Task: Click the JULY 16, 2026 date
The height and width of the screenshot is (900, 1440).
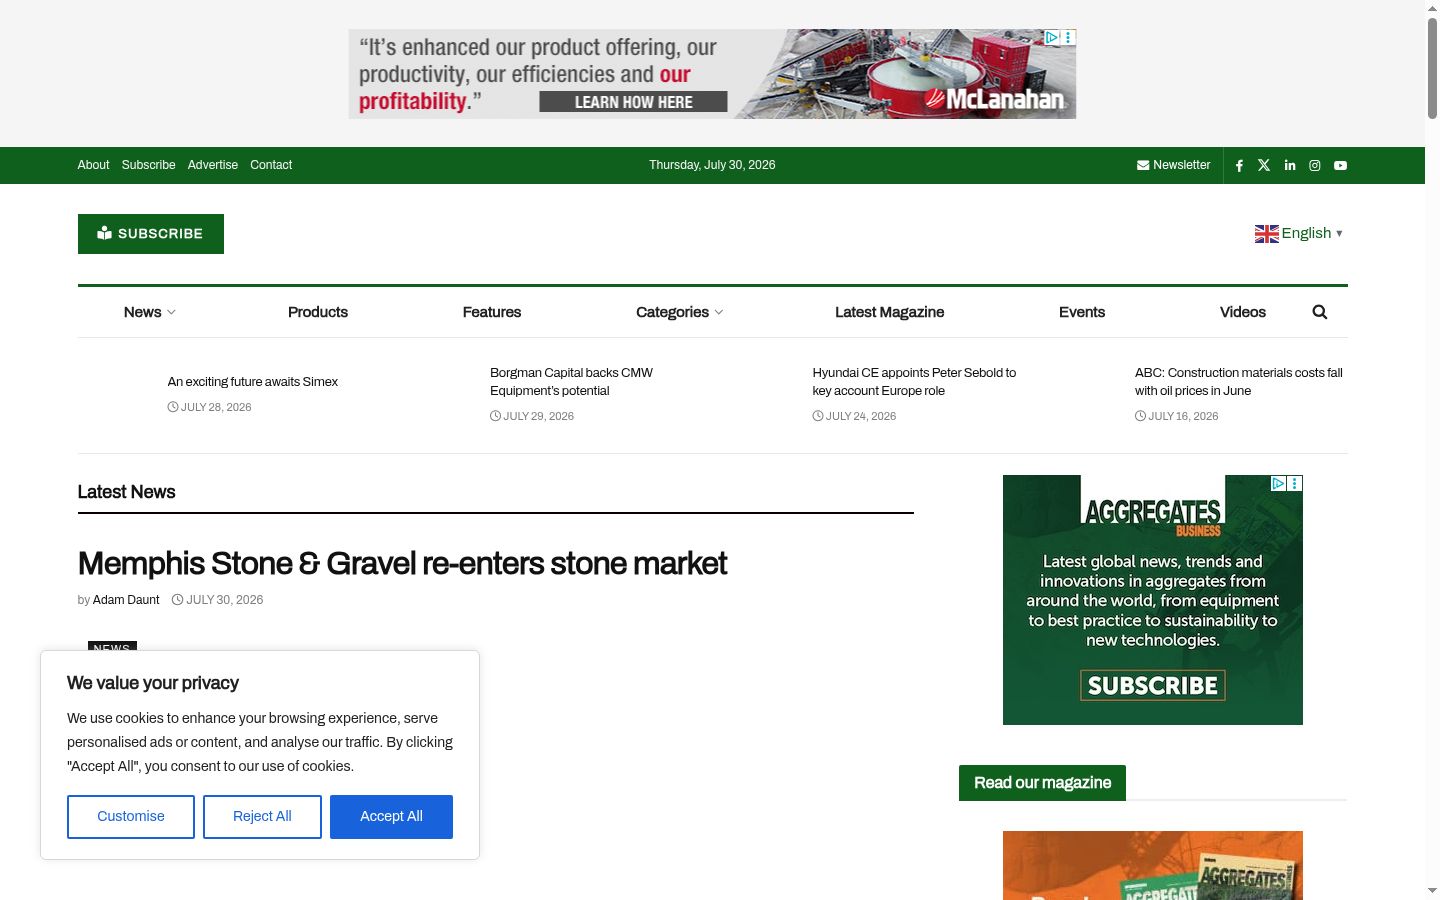Action: (1176, 416)
